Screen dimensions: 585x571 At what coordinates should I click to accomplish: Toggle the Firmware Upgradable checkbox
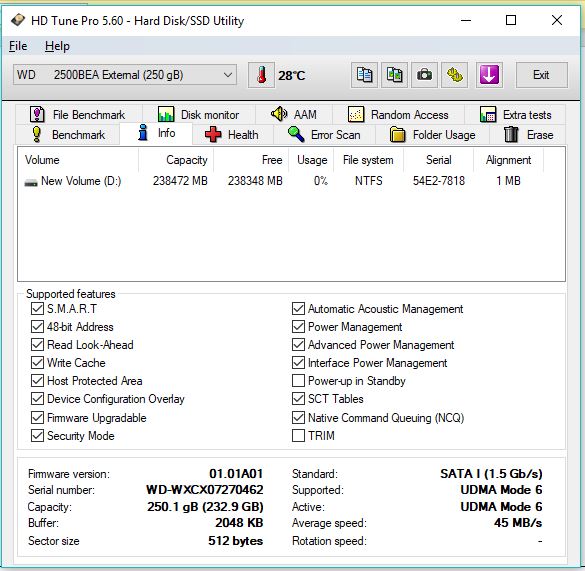click(x=37, y=417)
